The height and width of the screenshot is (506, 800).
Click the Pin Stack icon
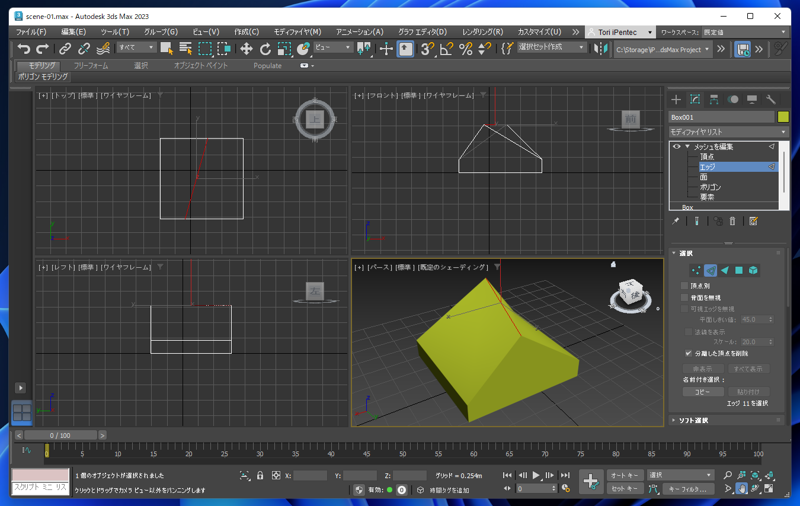coord(676,221)
